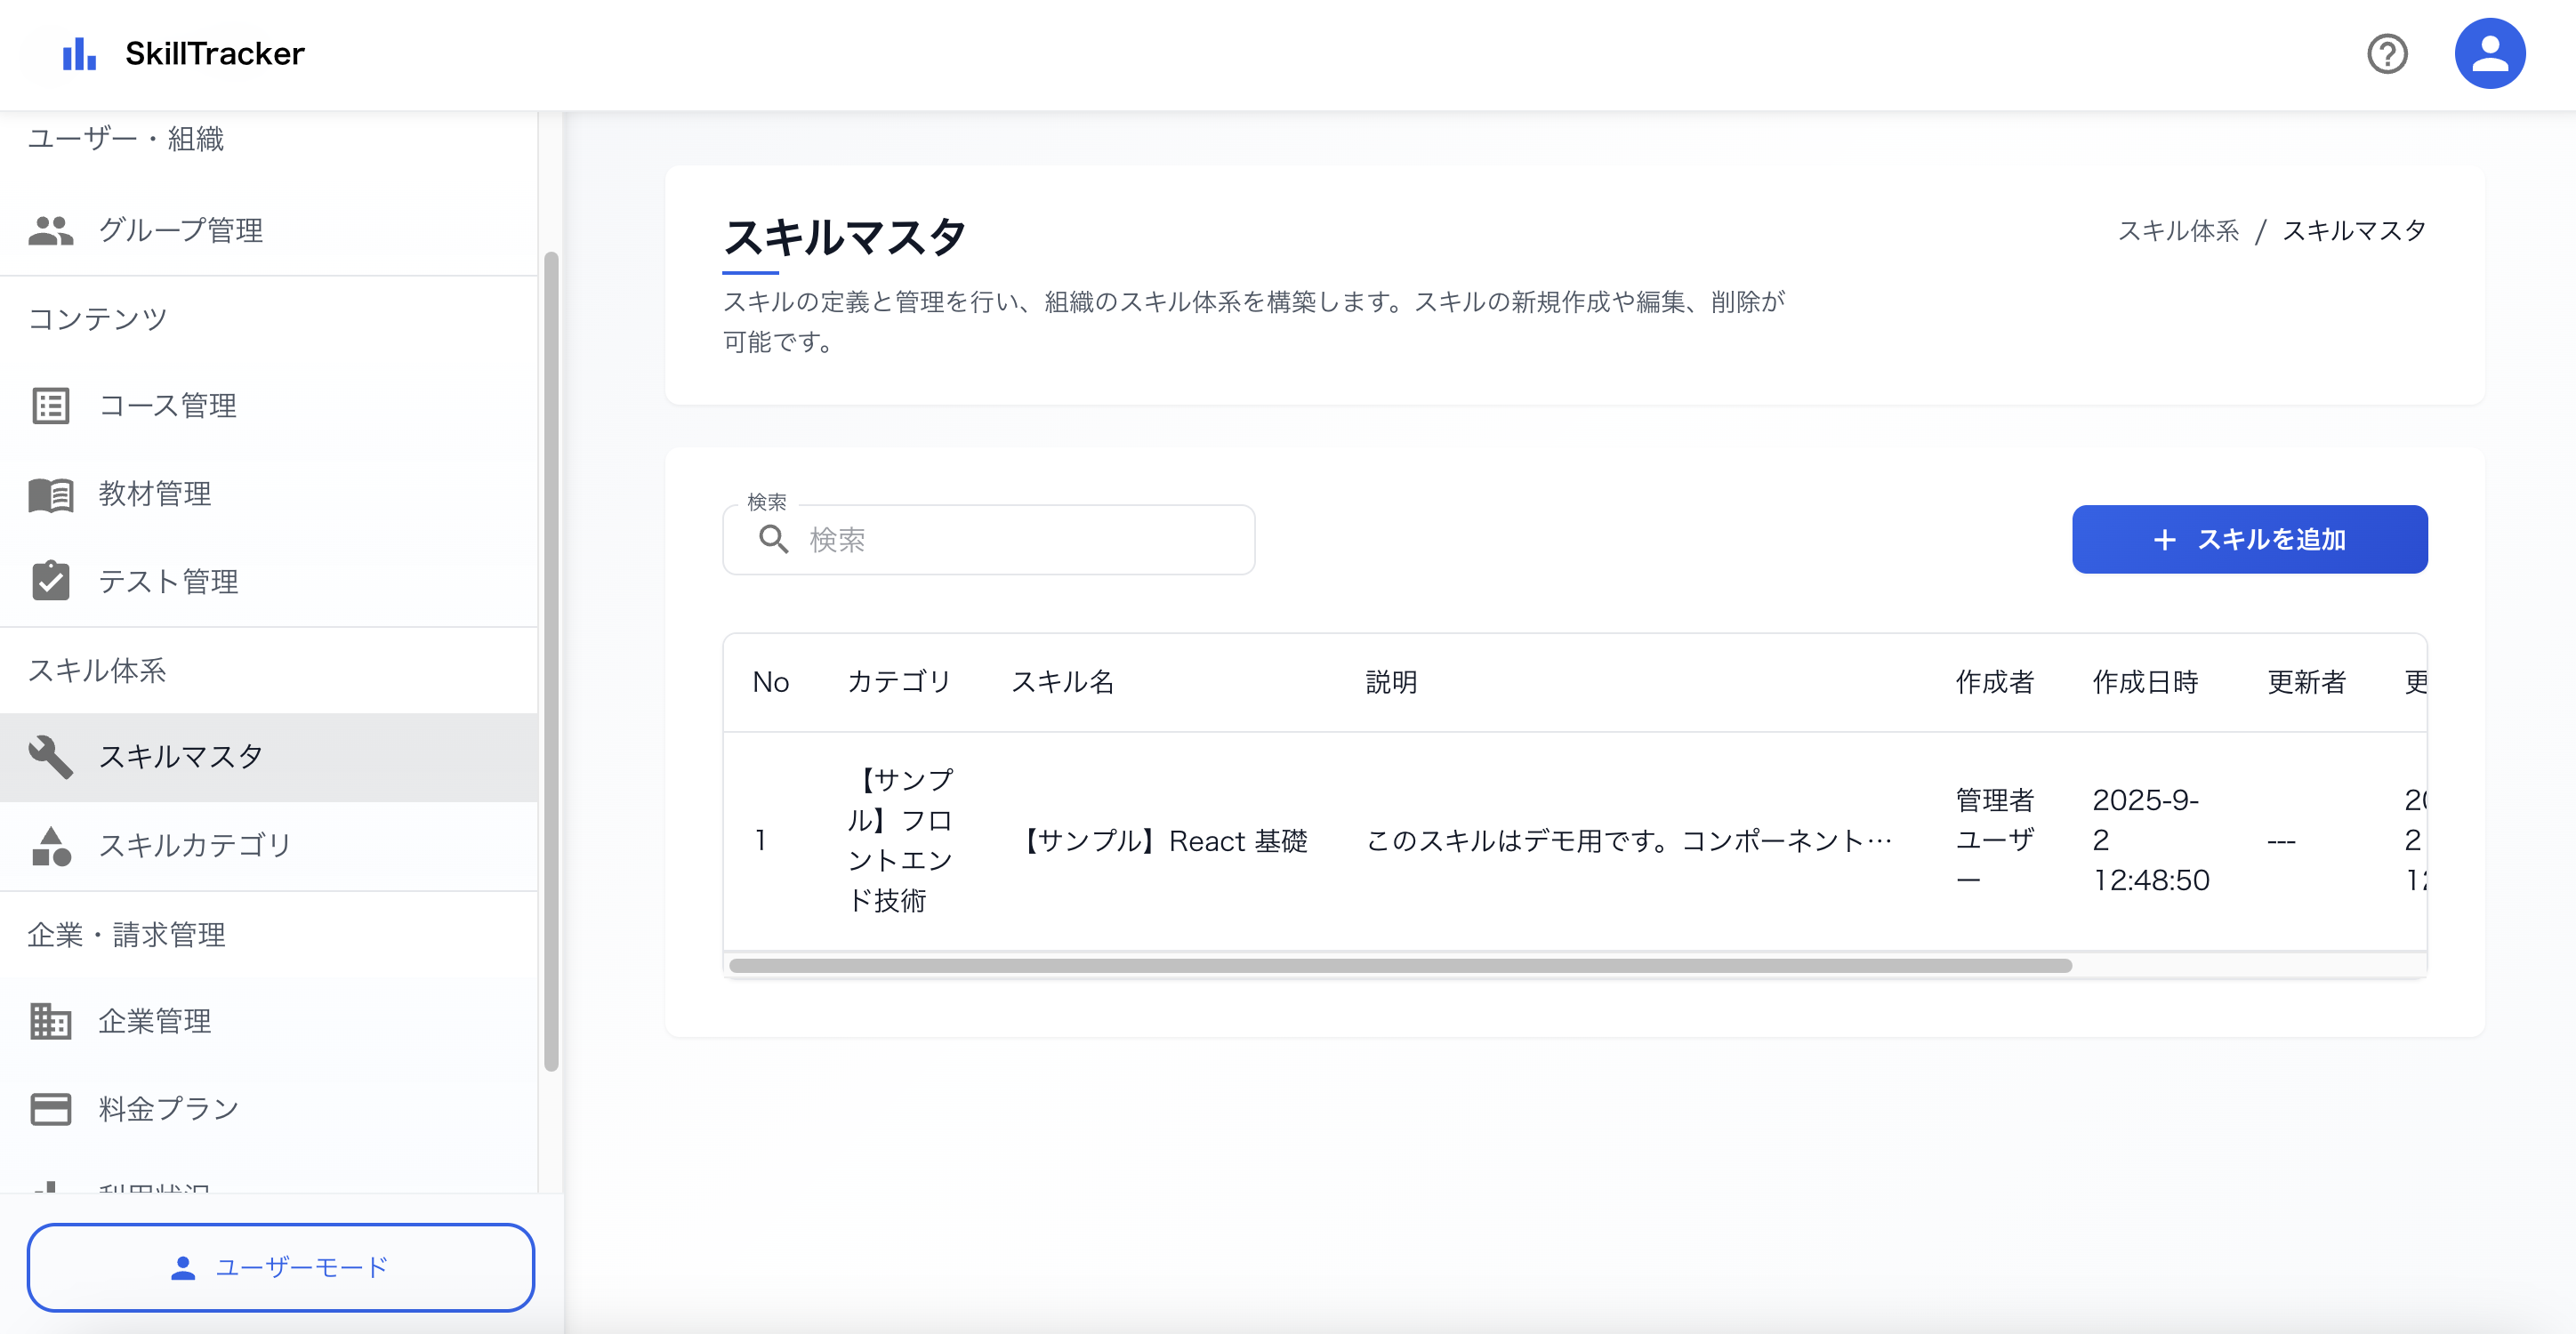Select the グループ管理 people icon

(52, 231)
